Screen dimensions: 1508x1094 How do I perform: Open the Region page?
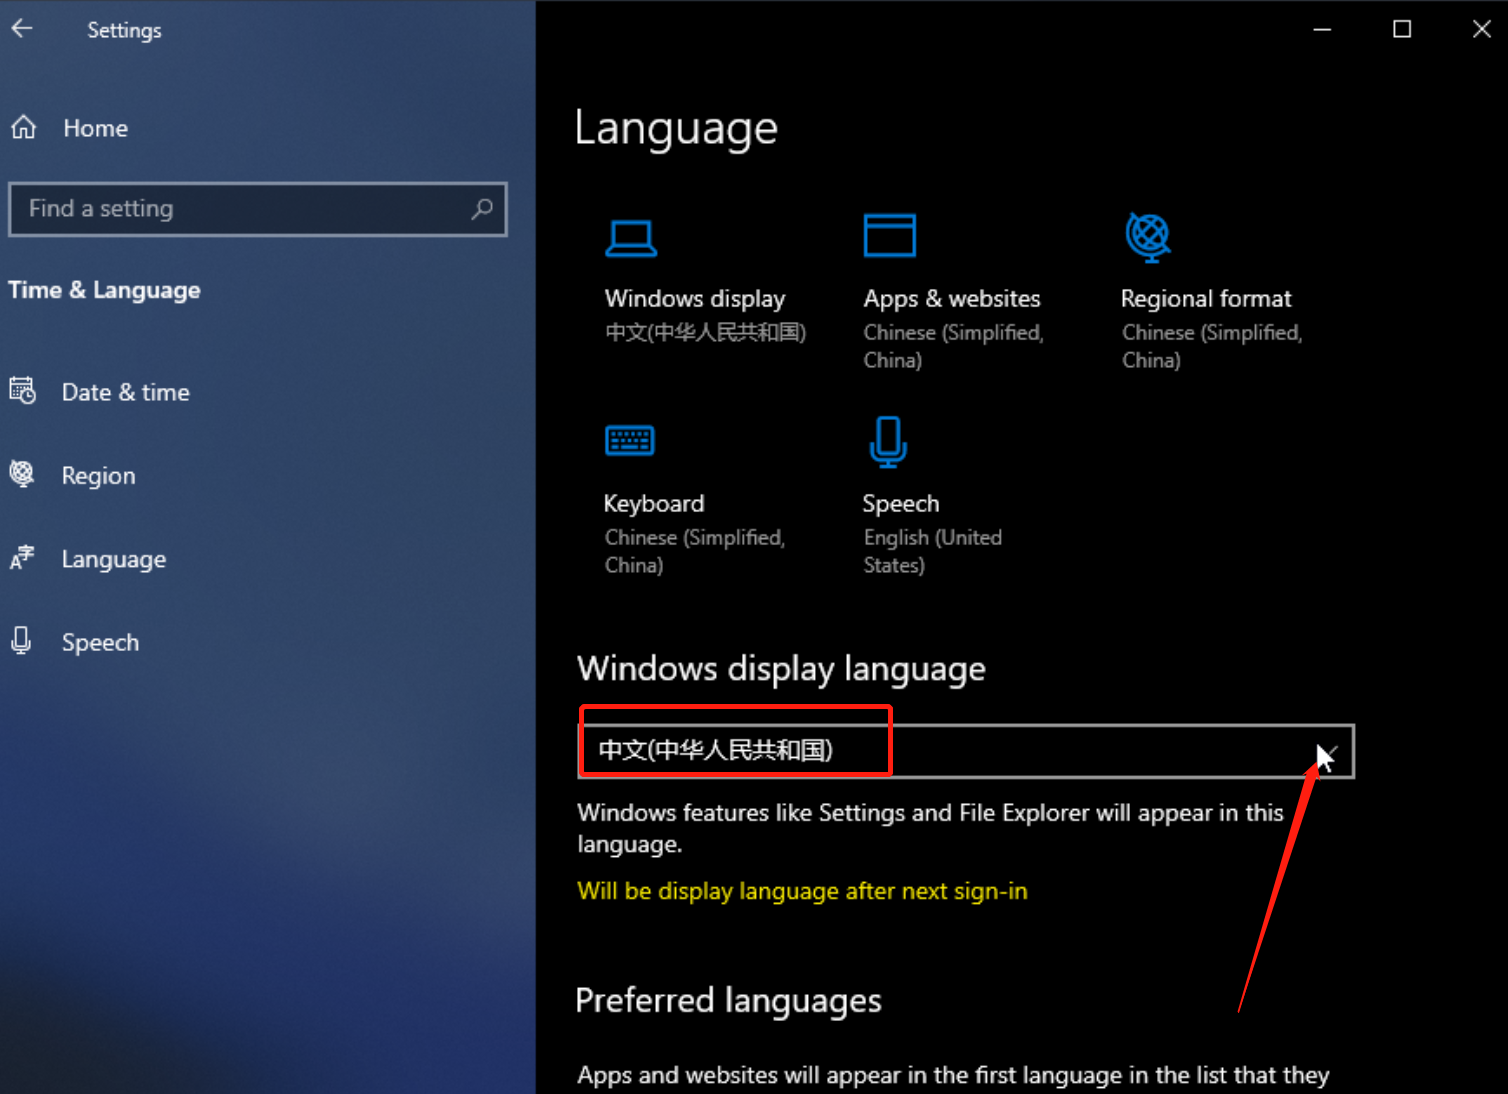pos(99,476)
